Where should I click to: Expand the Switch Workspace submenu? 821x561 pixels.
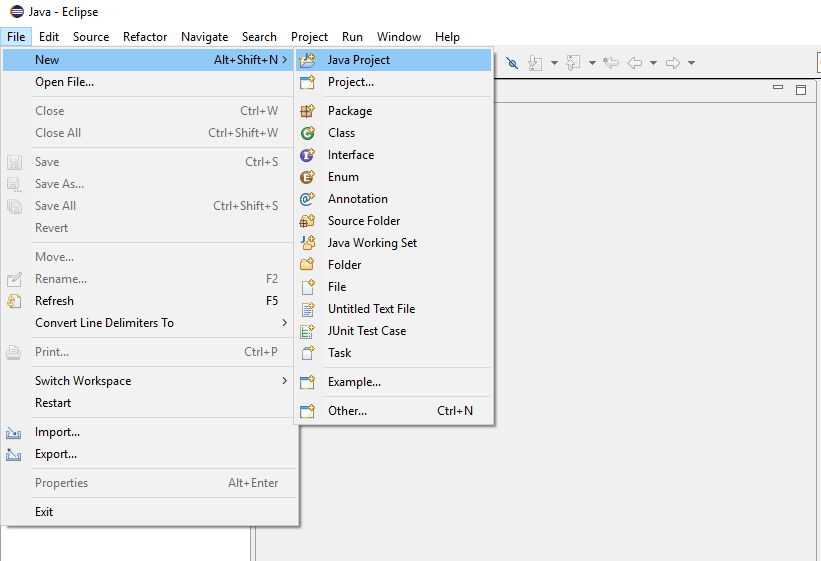point(149,381)
